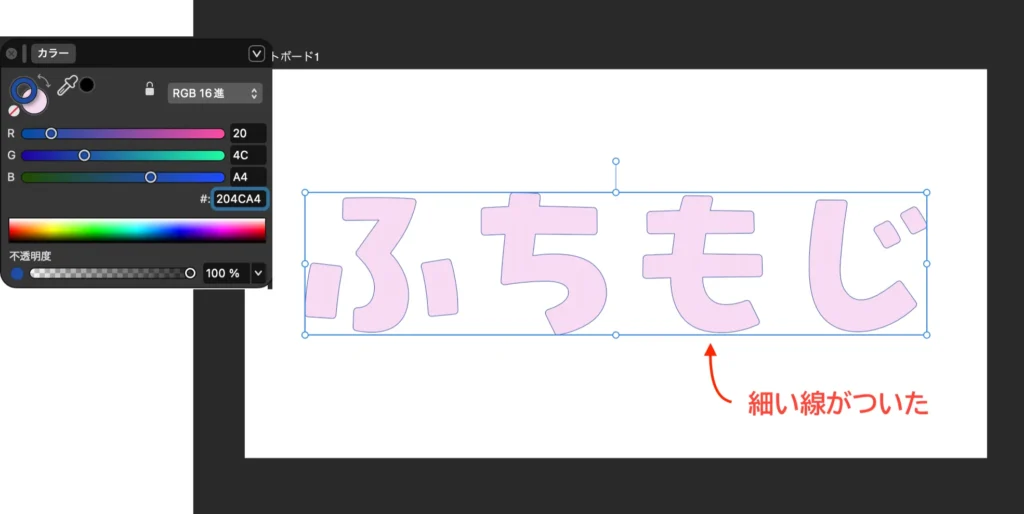Toggle the color lock padlock

[149, 88]
